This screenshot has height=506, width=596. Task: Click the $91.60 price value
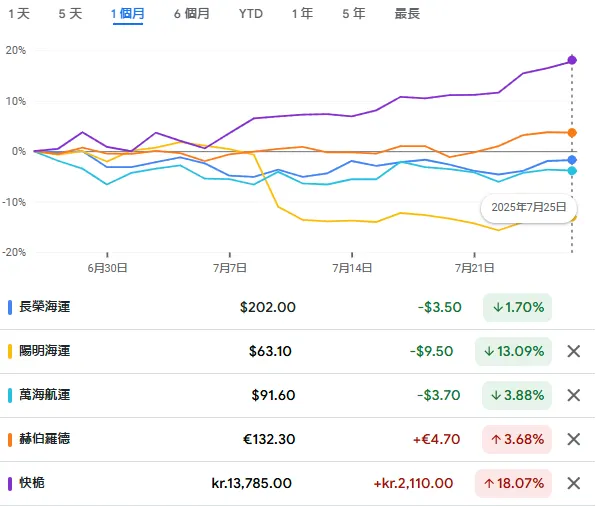(x=273, y=395)
